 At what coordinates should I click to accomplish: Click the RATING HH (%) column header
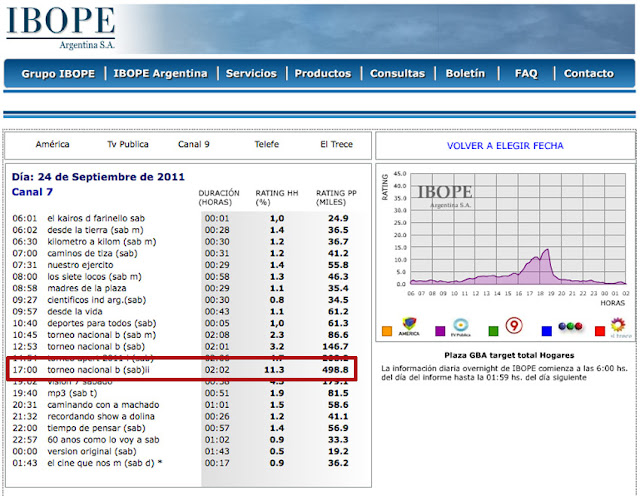[x=277, y=198]
